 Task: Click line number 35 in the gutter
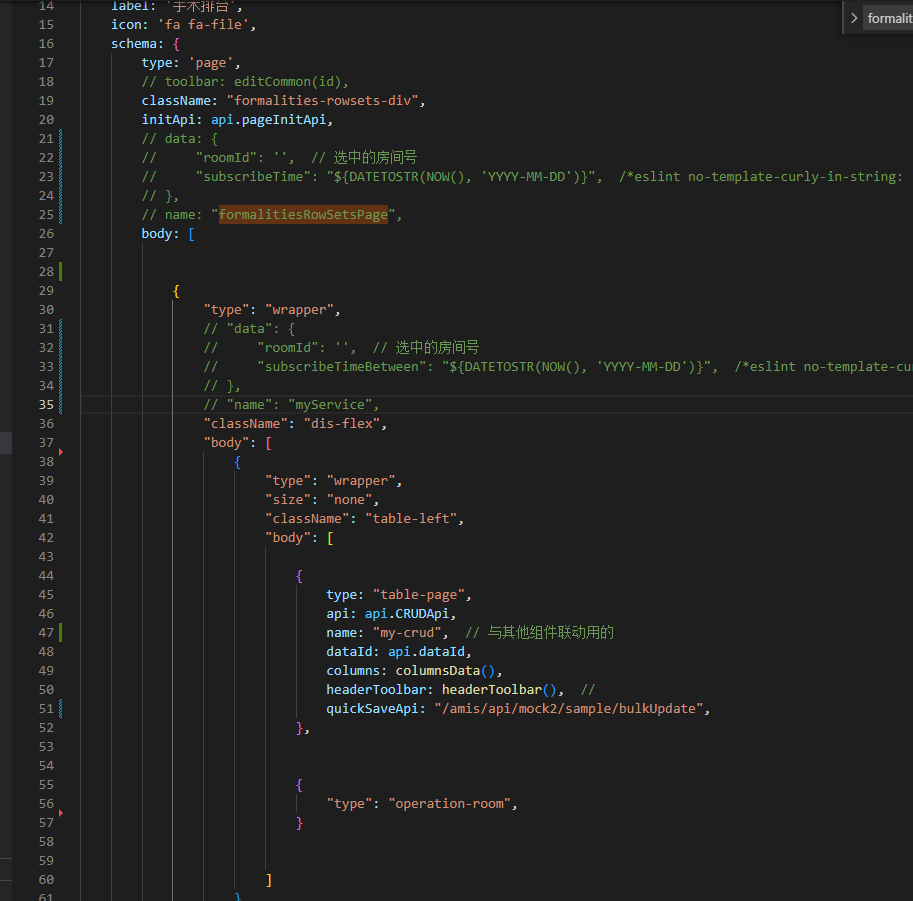tap(46, 405)
